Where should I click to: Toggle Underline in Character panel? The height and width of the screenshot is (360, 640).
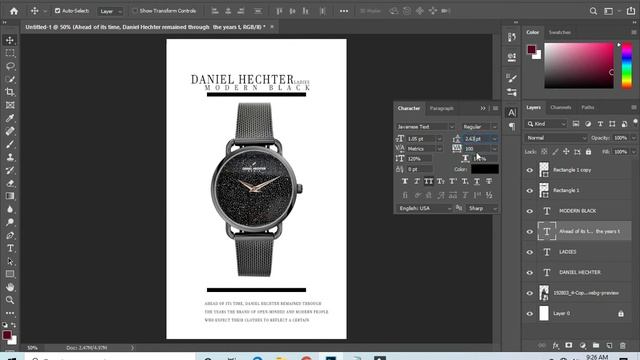click(x=477, y=181)
